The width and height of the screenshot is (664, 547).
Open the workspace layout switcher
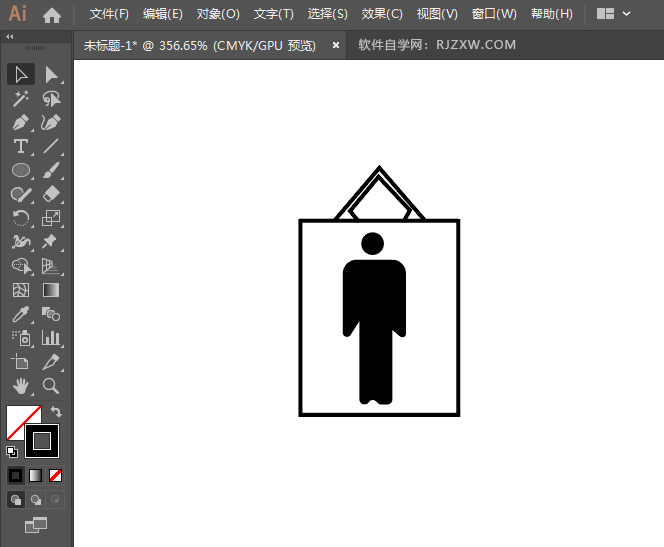(605, 14)
